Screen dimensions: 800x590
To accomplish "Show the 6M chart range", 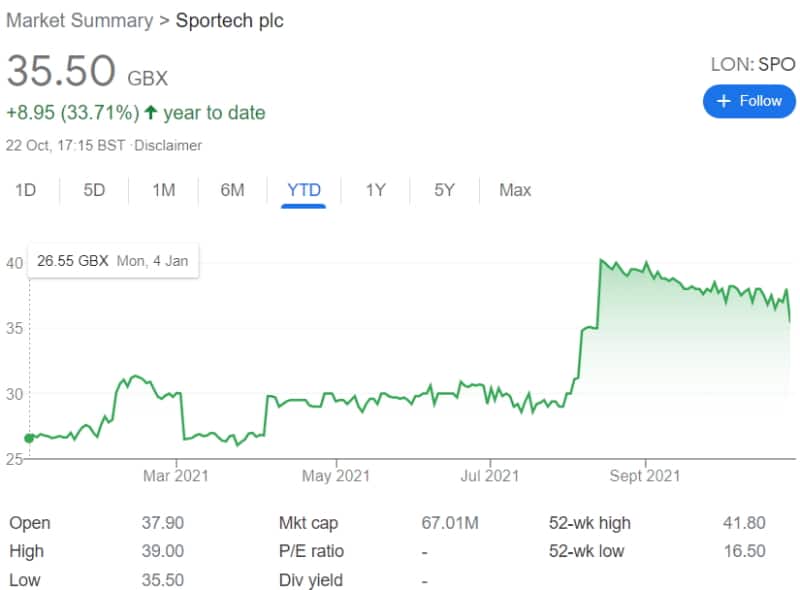I will pos(233,190).
